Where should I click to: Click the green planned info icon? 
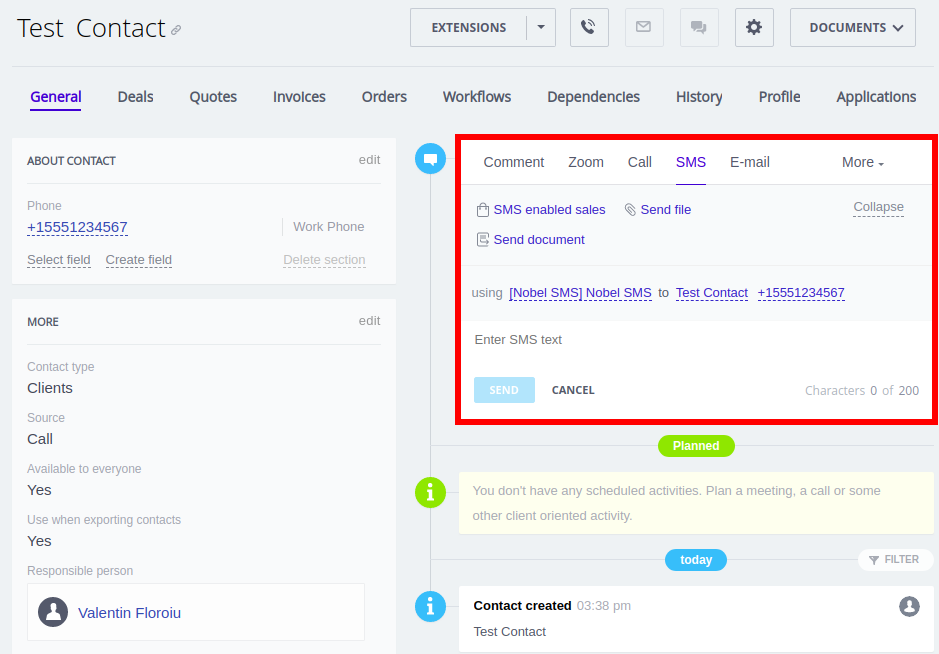click(430, 492)
